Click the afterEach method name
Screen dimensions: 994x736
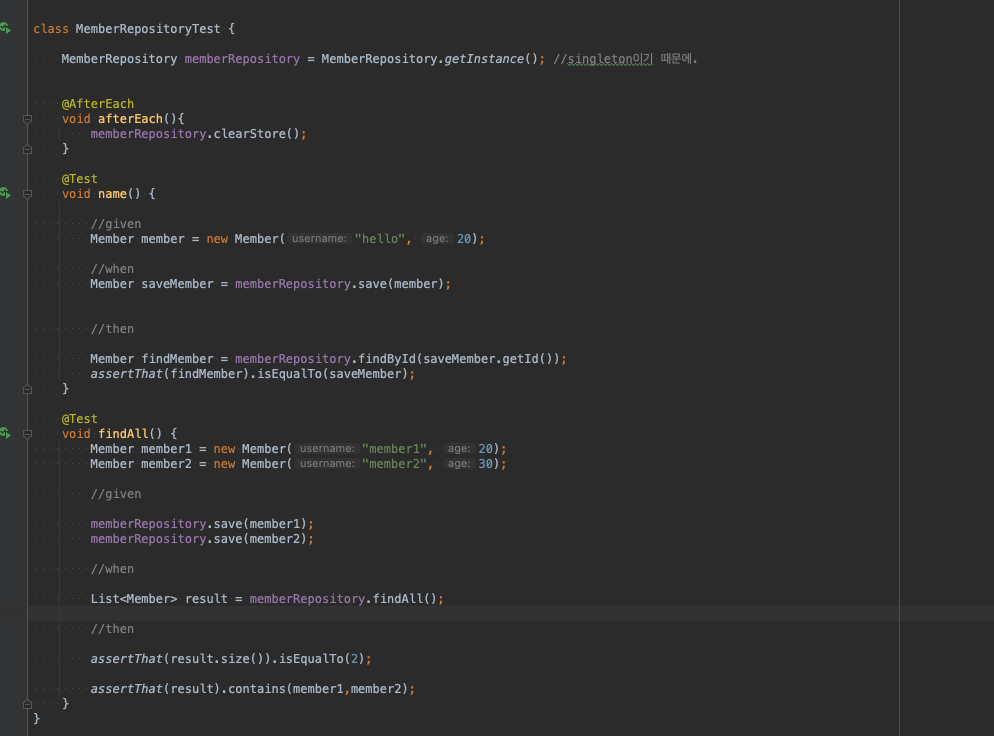tap(130, 119)
